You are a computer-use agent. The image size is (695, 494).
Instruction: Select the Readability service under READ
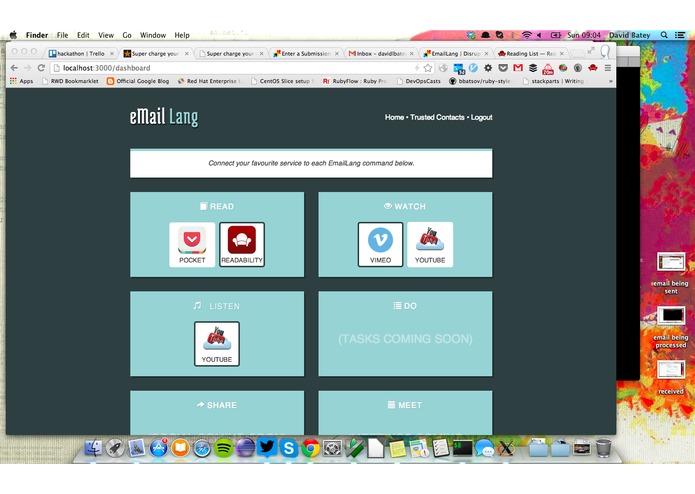(x=242, y=245)
